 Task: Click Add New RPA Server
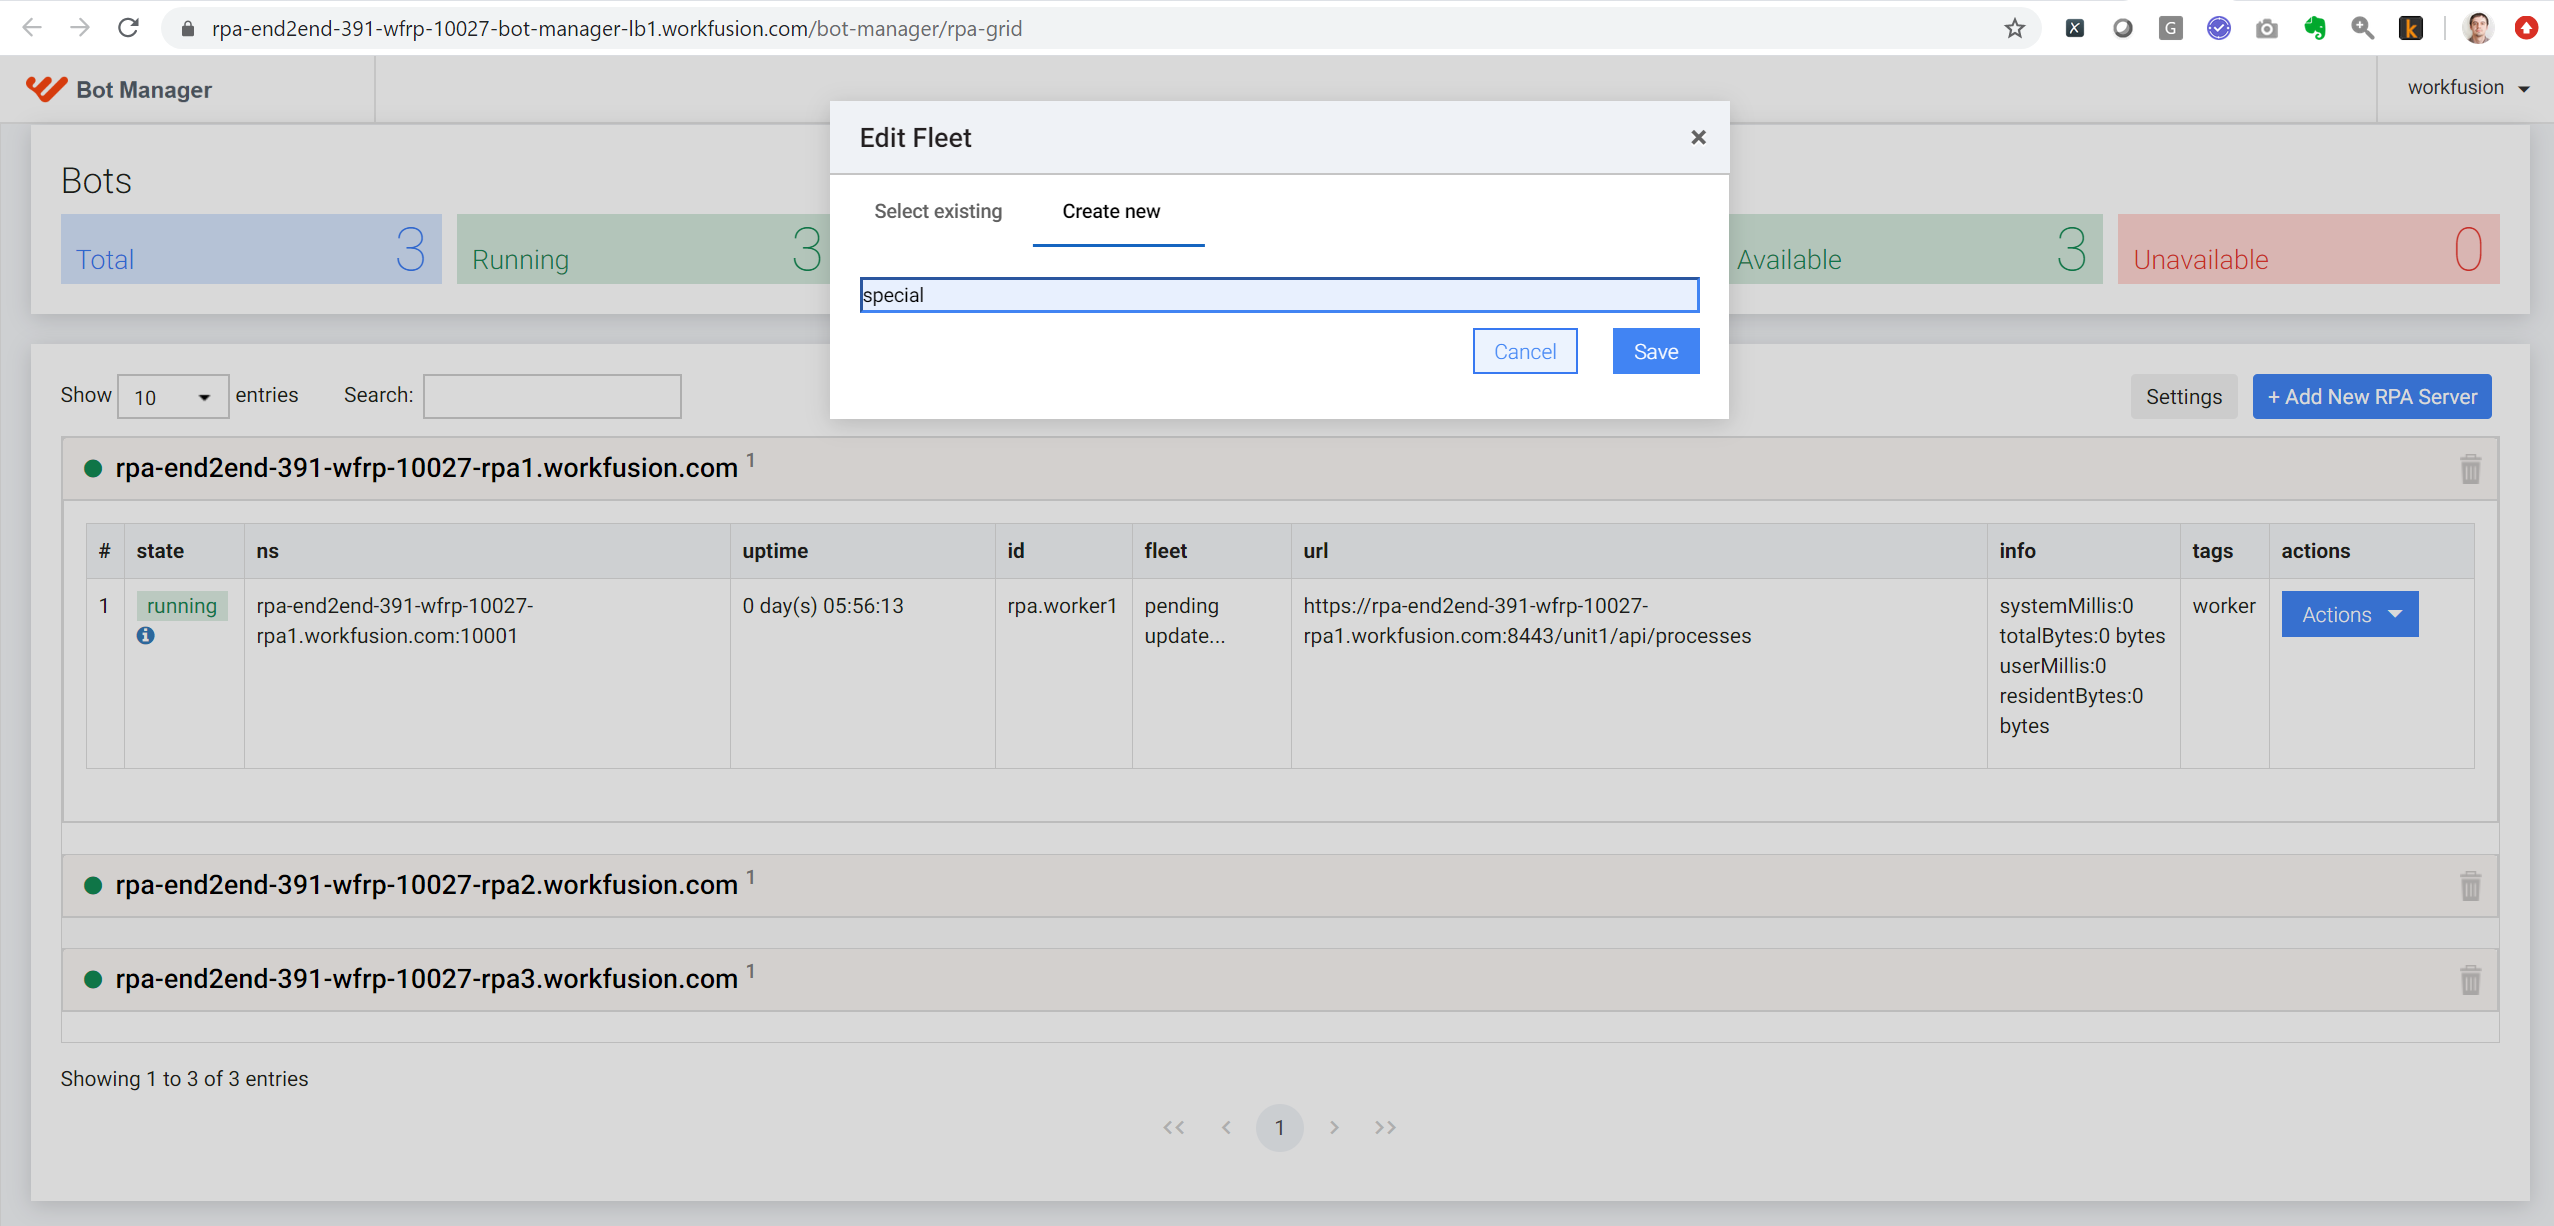pyautogui.click(x=2372, y=397)
